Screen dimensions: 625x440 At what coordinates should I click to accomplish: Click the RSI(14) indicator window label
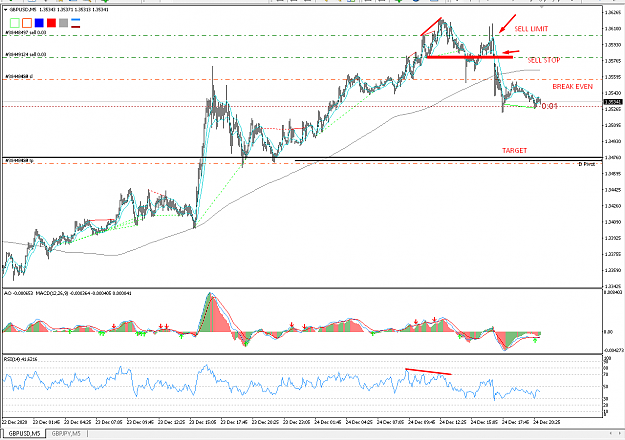pyautogui.click(x=21, y=359)
